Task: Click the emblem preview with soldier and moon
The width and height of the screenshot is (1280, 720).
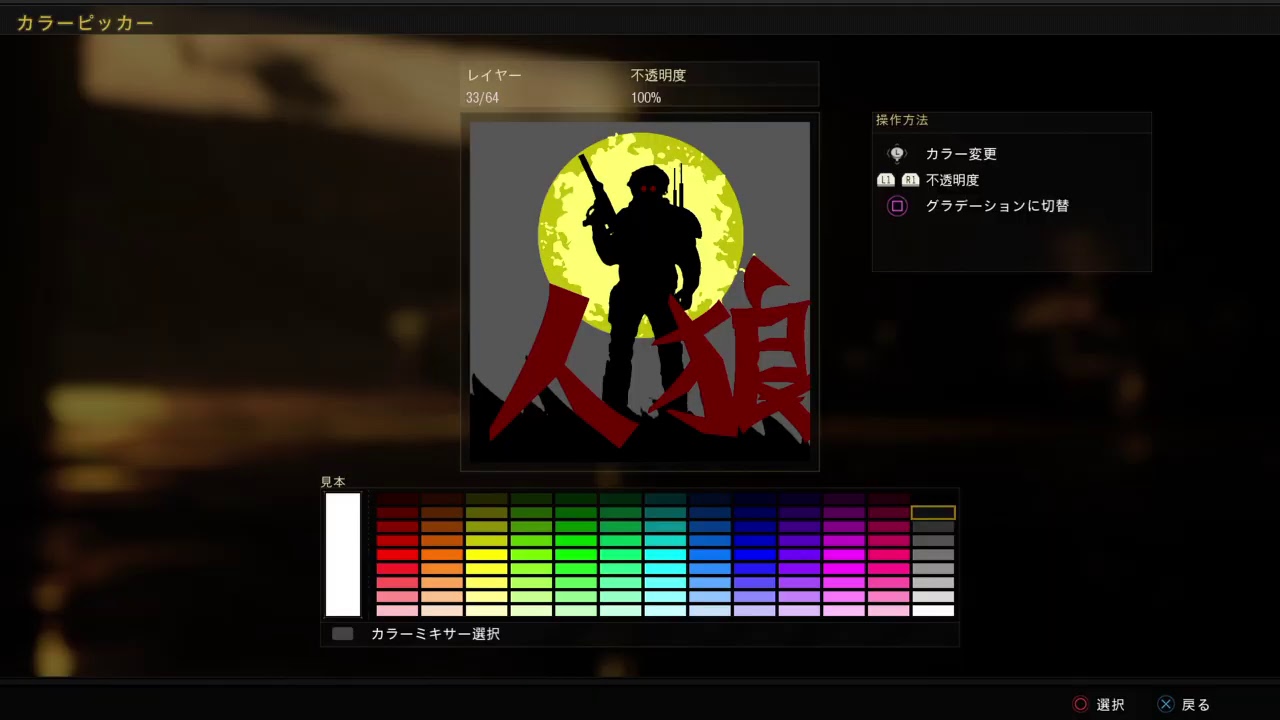Action: (640, 292)
